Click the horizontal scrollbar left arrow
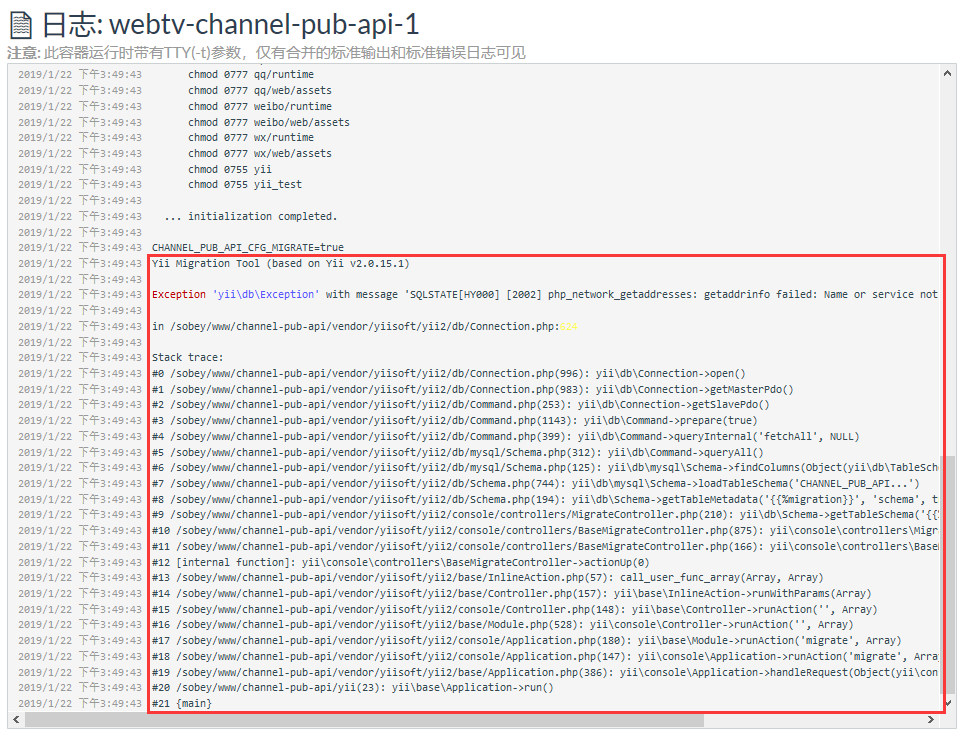The width and height of the screenshot is (967, 749). click(16, 720)
